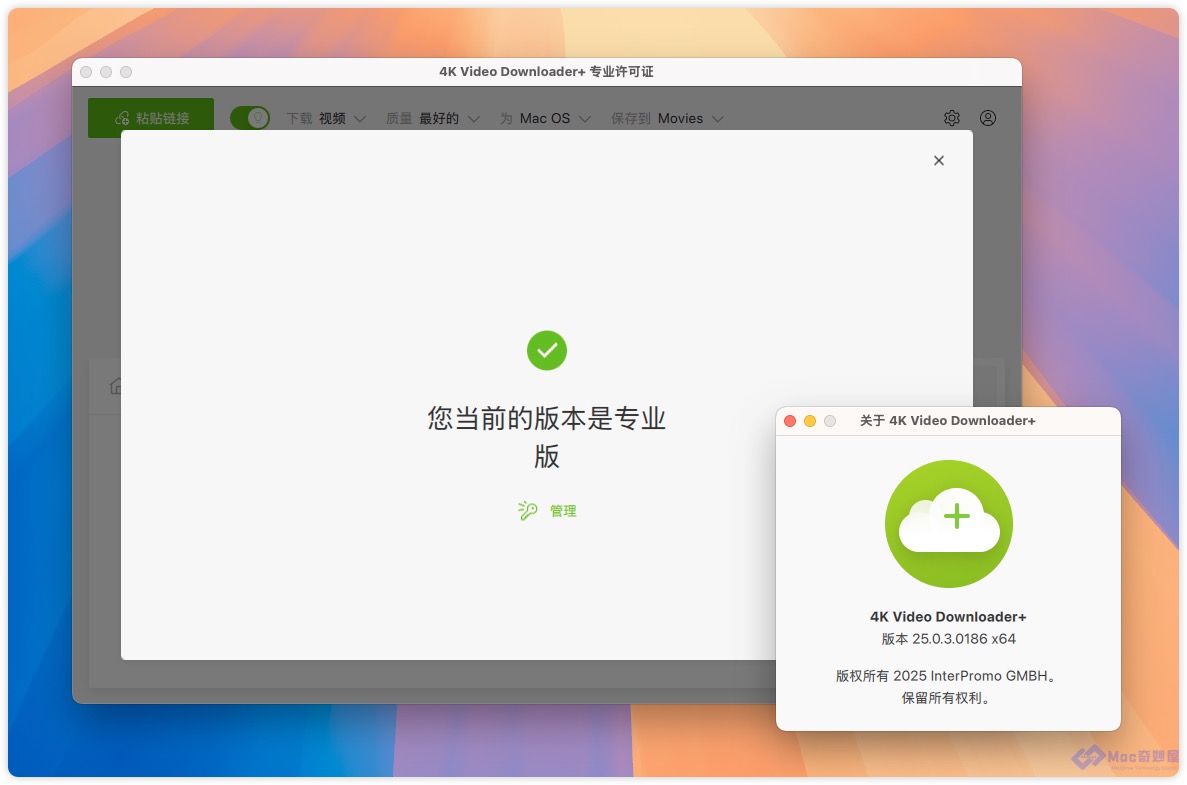The width and height of the screenshot is (1187, 785).
Task: Close the 关于 4K Video Downloader+ window
Action: point(790,421)
